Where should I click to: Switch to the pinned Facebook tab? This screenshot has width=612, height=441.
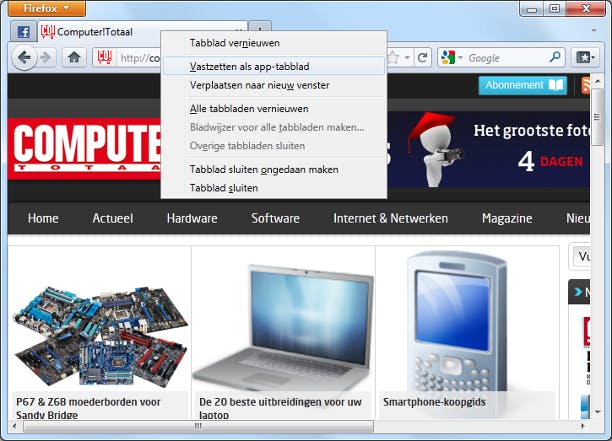(x=23, y=32)
